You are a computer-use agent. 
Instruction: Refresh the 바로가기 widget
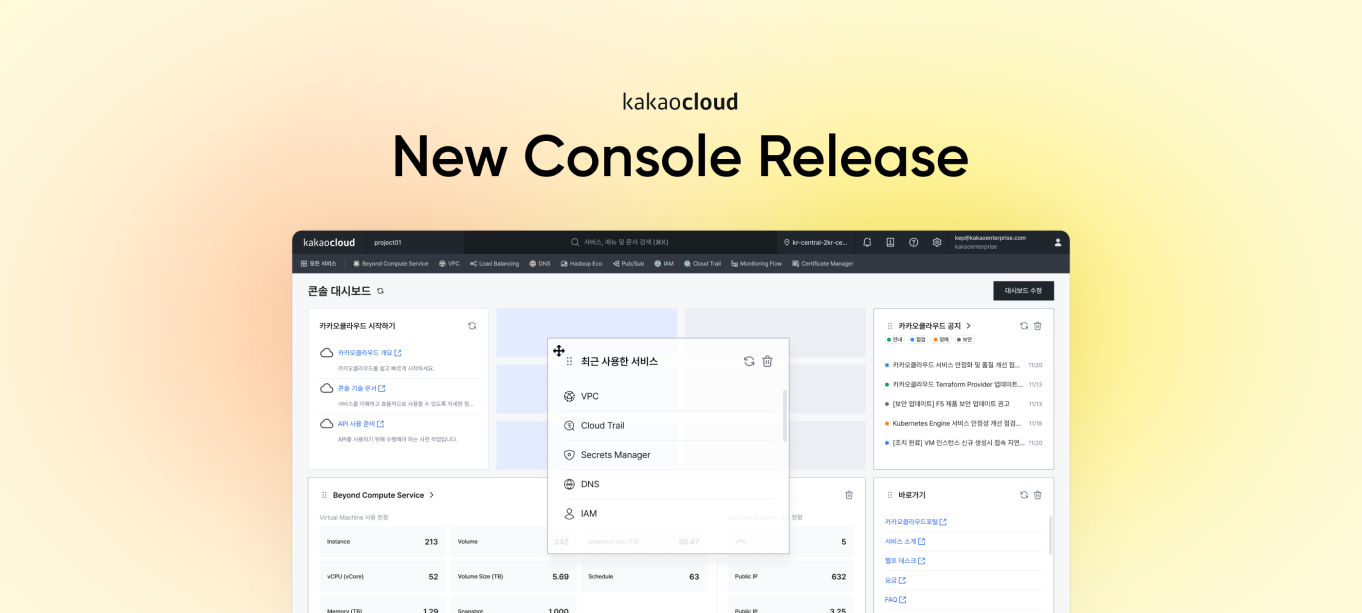pos(1024,495)
